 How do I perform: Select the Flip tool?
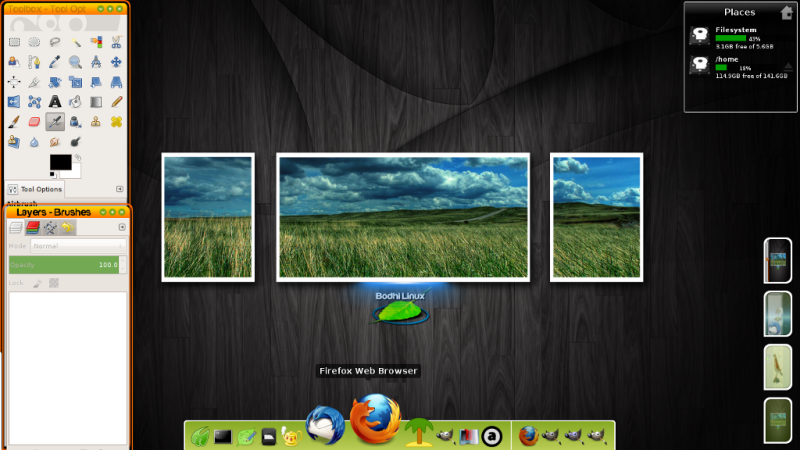coord(14,102)
